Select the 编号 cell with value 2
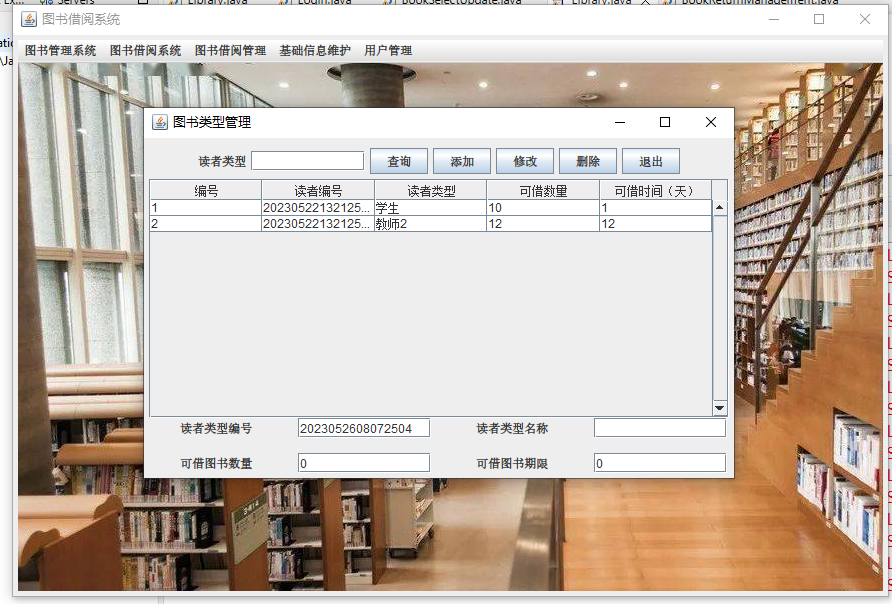This screenshot has height=604, width=892. (206, 224)
